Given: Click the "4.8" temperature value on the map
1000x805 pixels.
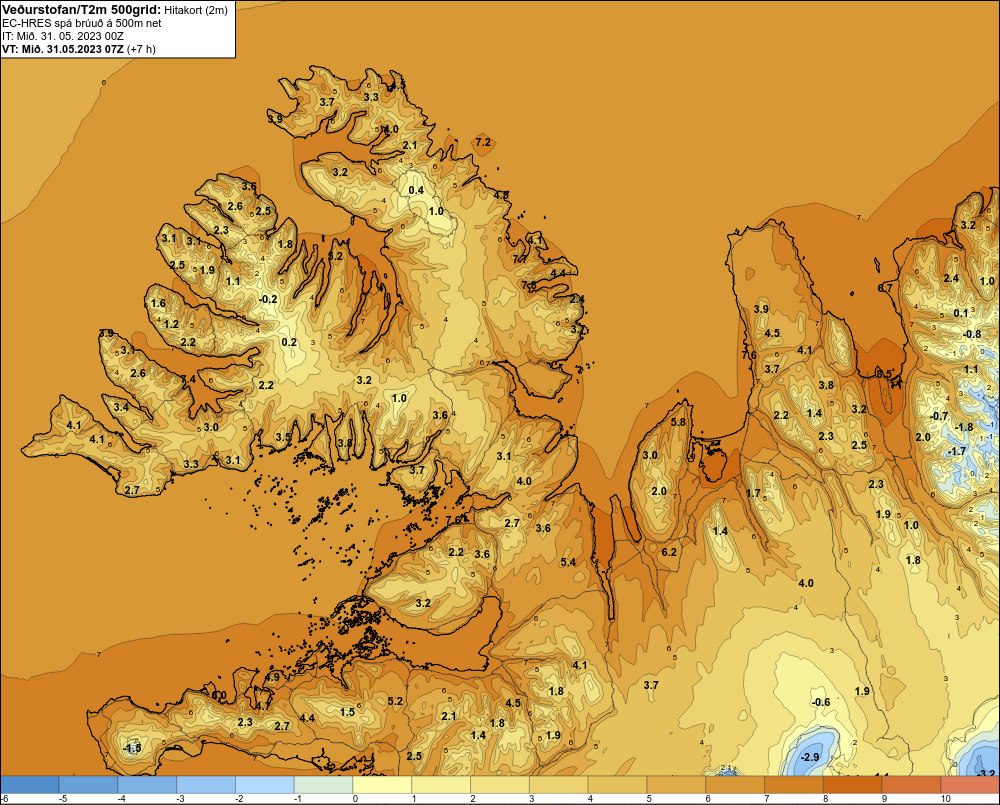Looking at the screenshot, I should coord(501,195).
